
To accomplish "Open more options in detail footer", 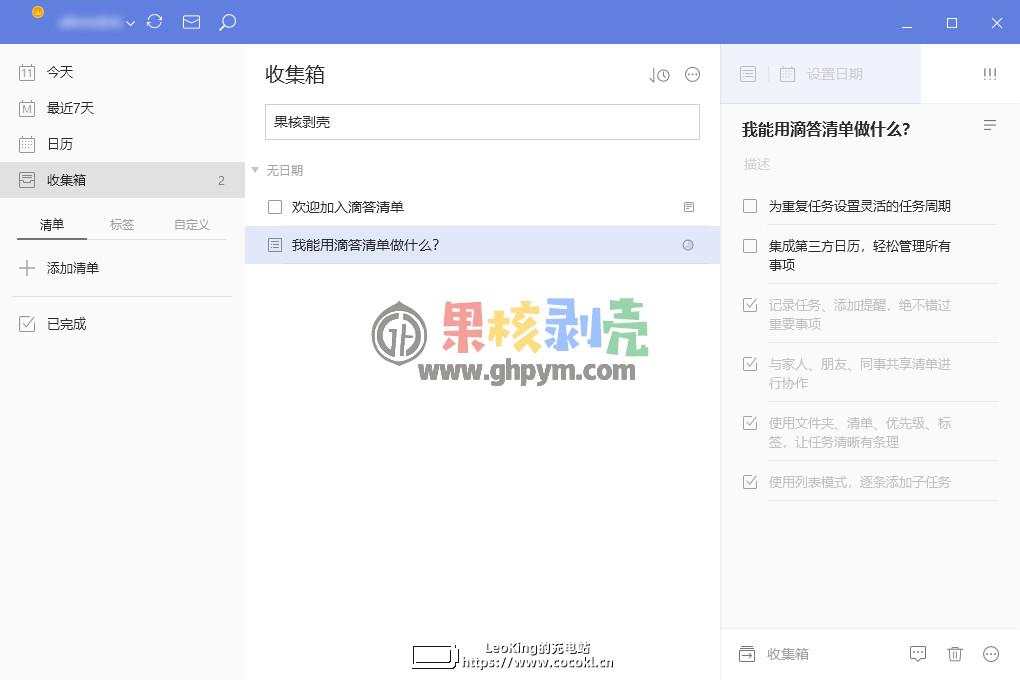I will [x=991, y=653].
